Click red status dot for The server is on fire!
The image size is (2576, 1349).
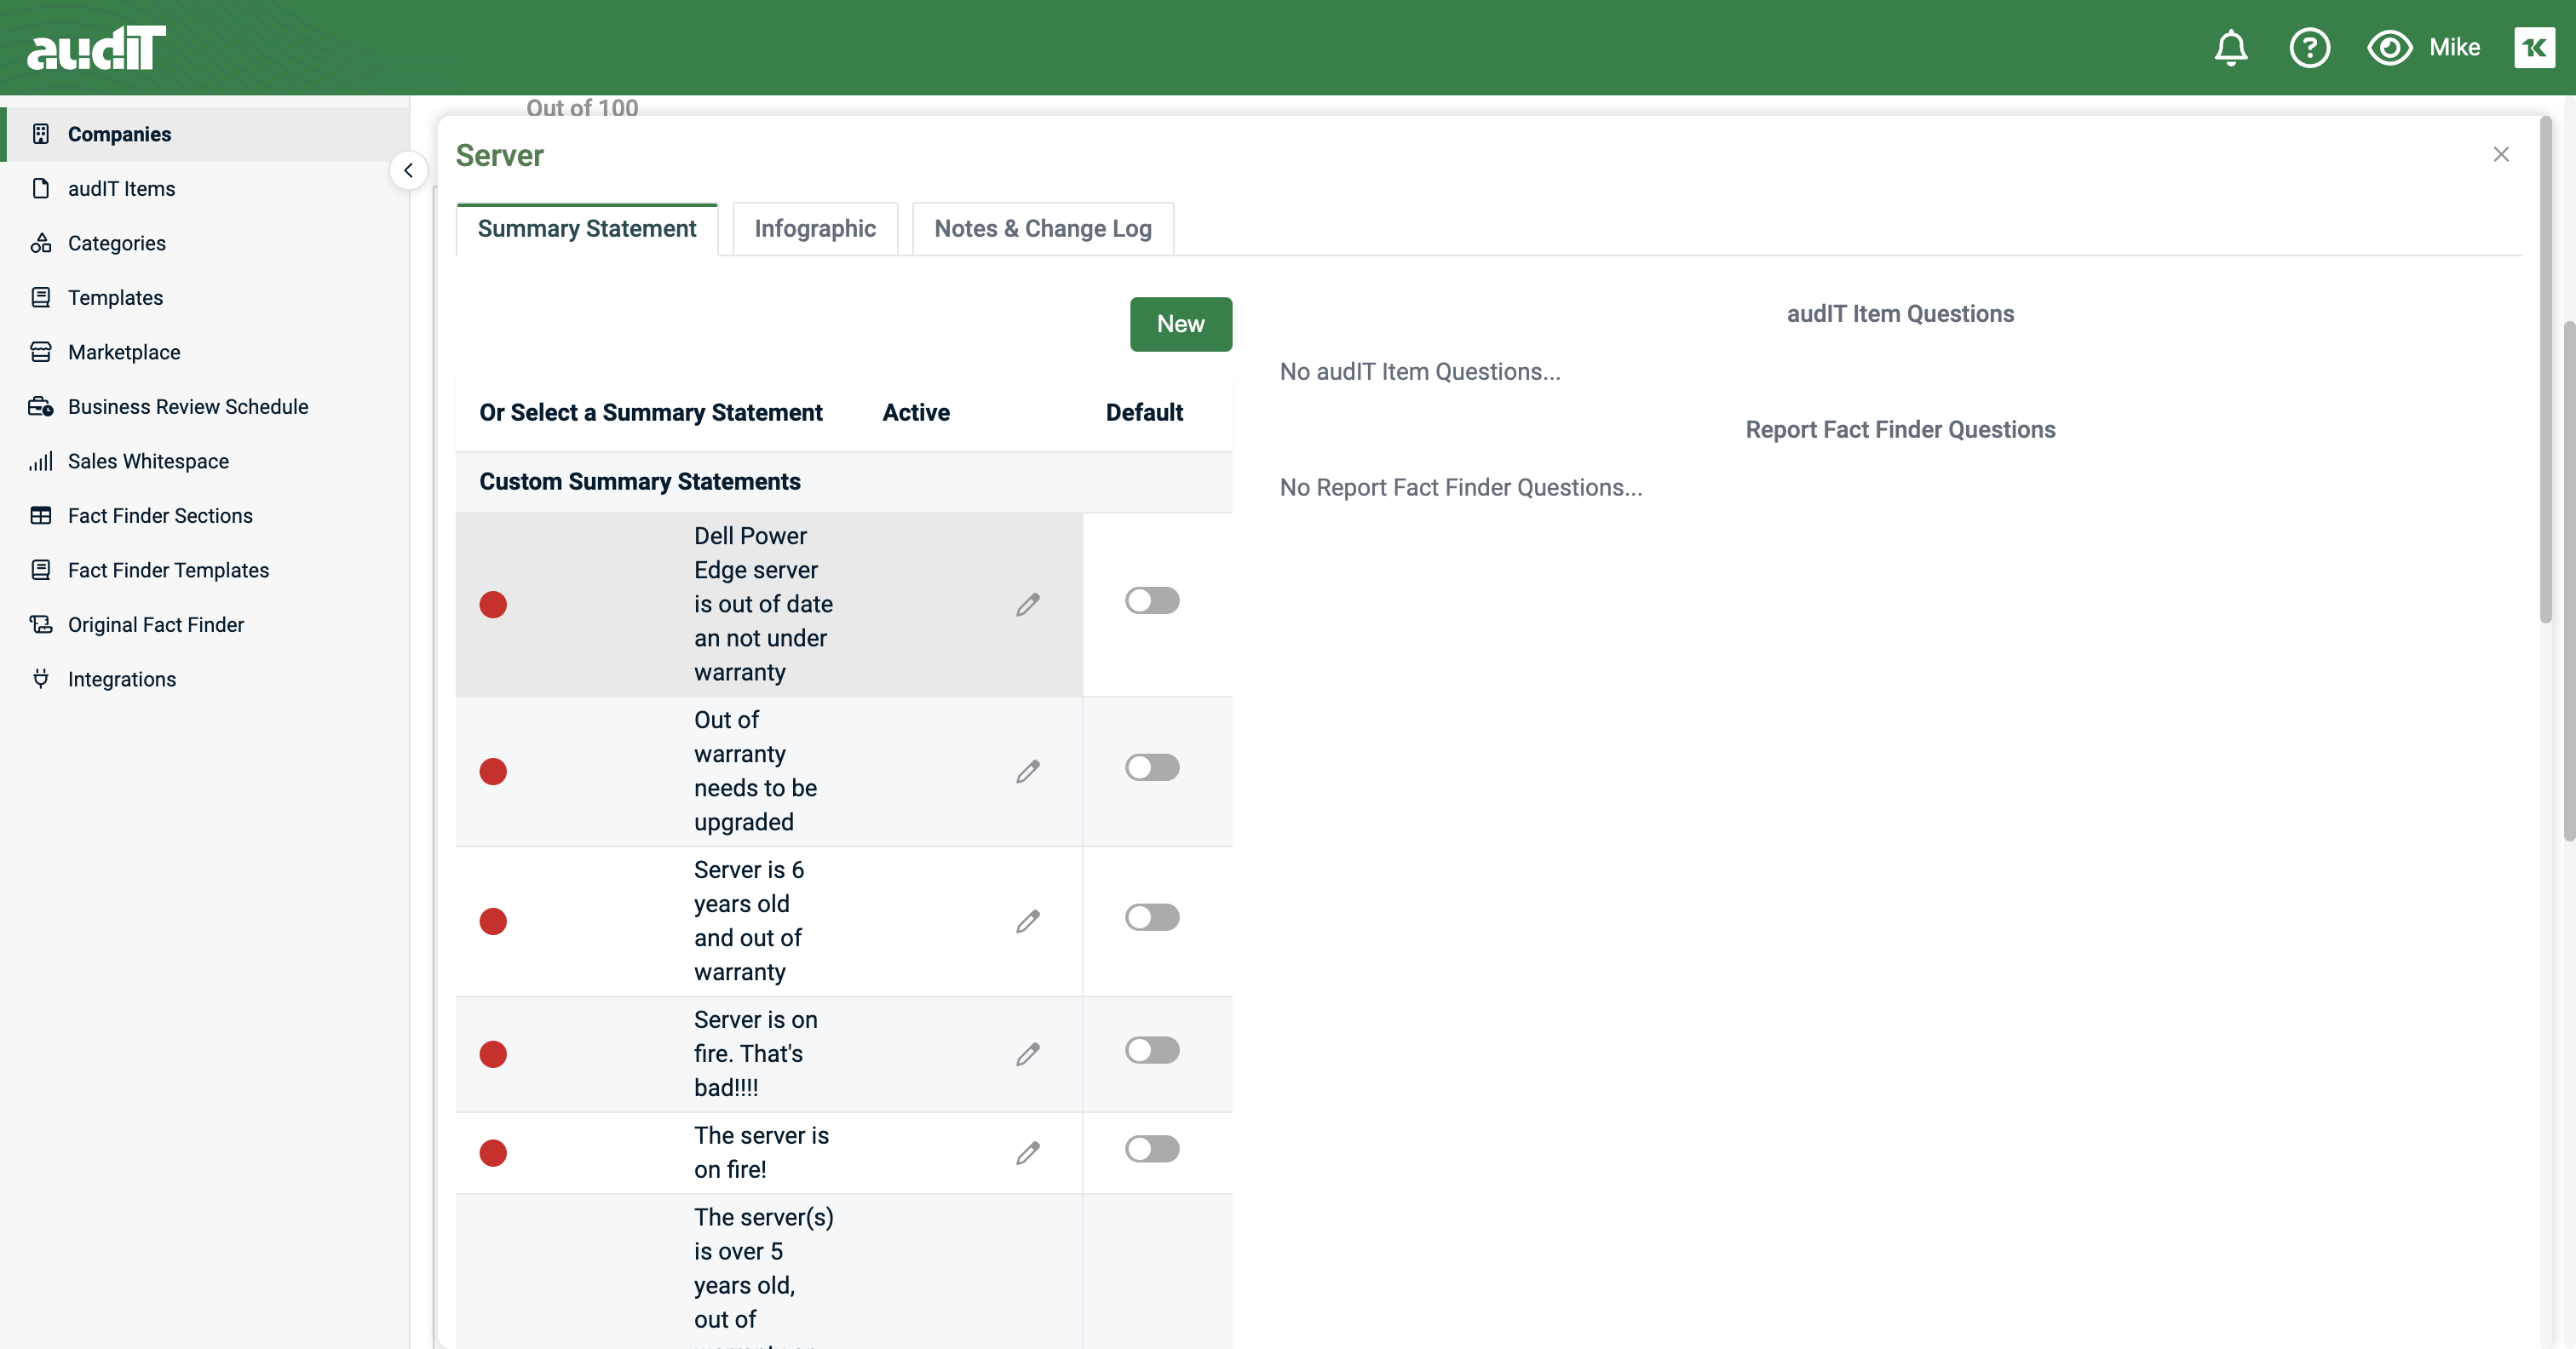coord(493,1153)
